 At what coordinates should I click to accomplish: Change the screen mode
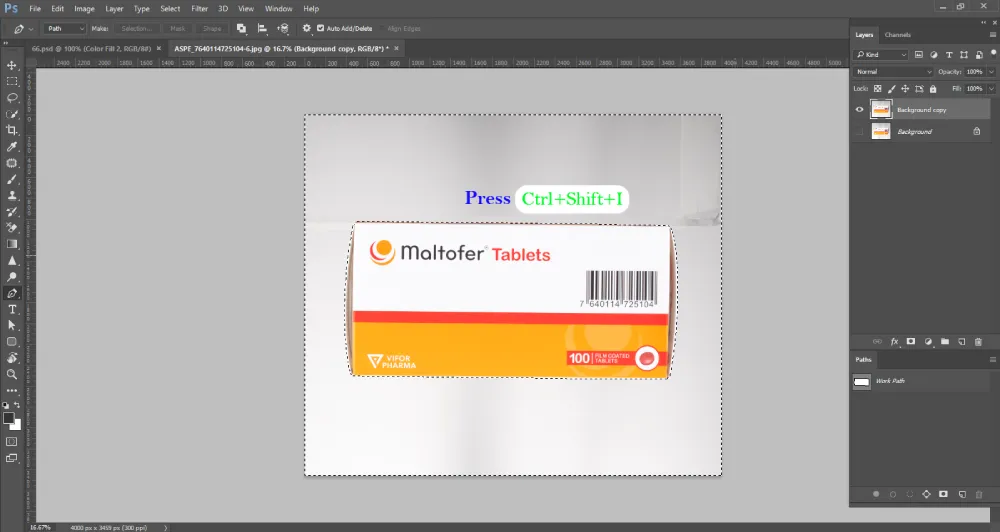click(x=11, y=458)
